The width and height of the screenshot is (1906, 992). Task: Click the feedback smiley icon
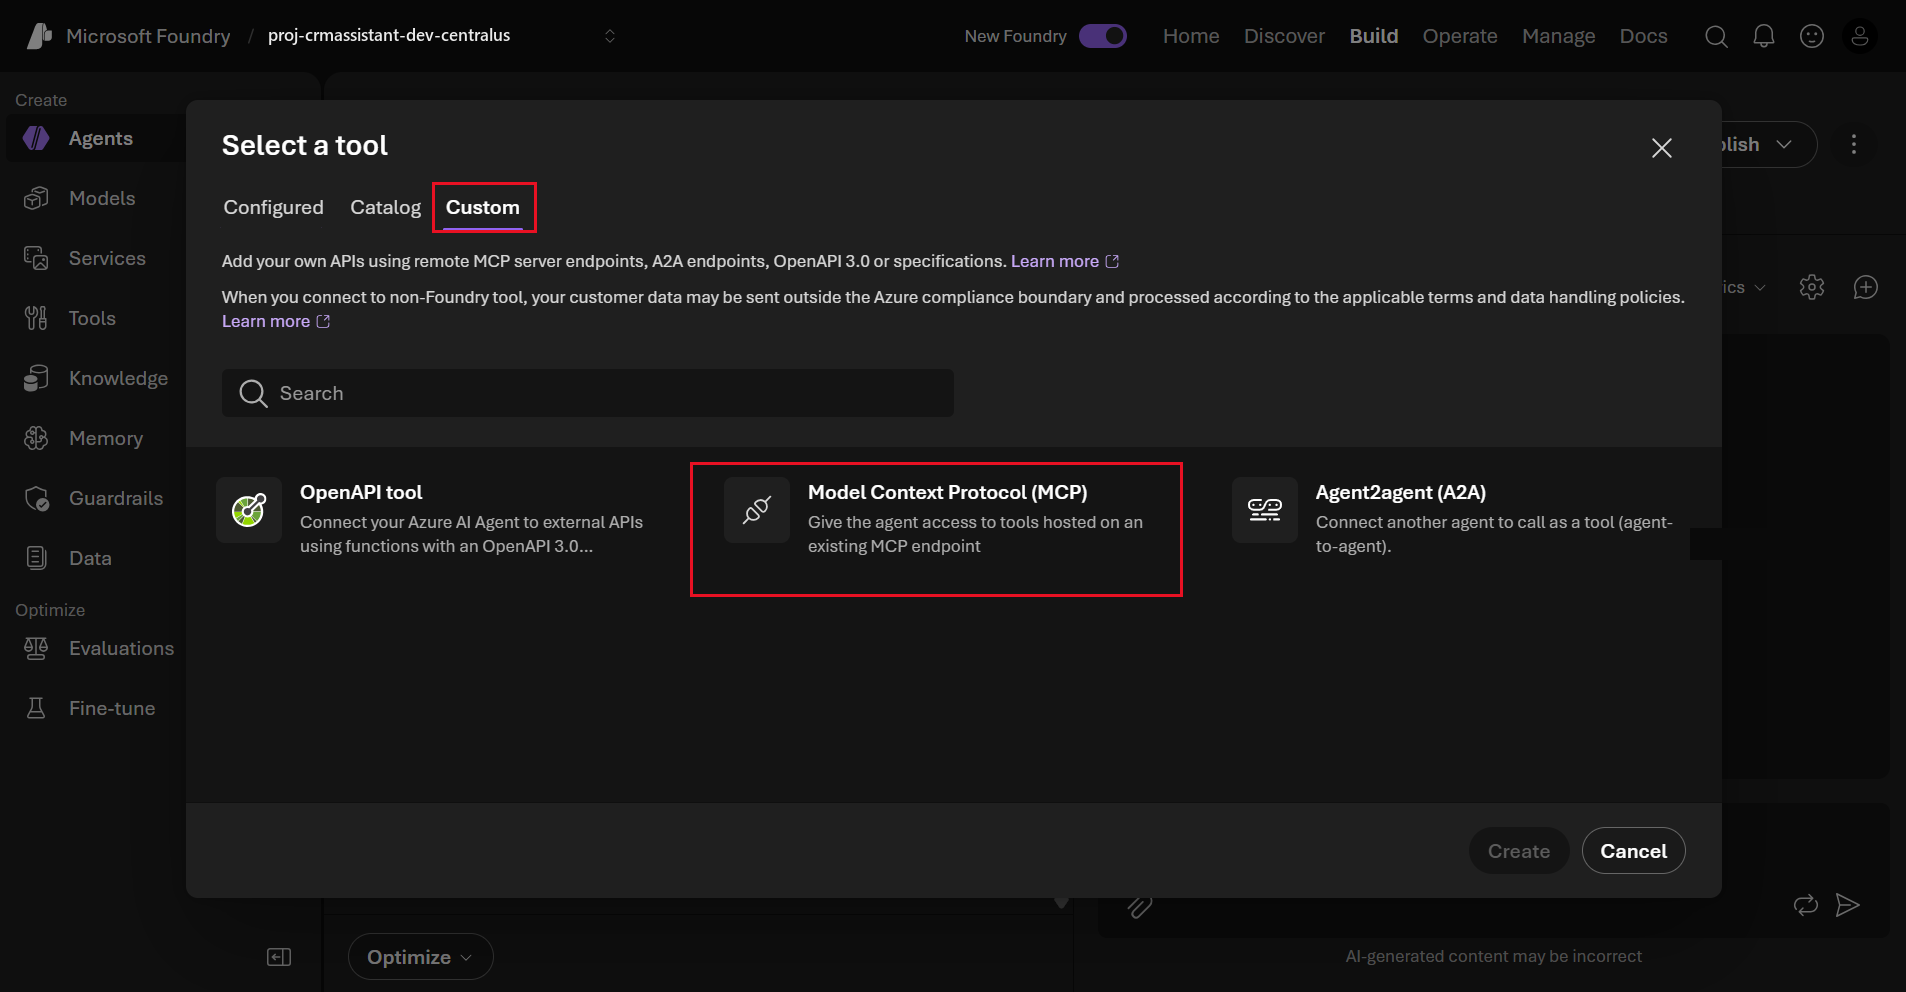1812,36
